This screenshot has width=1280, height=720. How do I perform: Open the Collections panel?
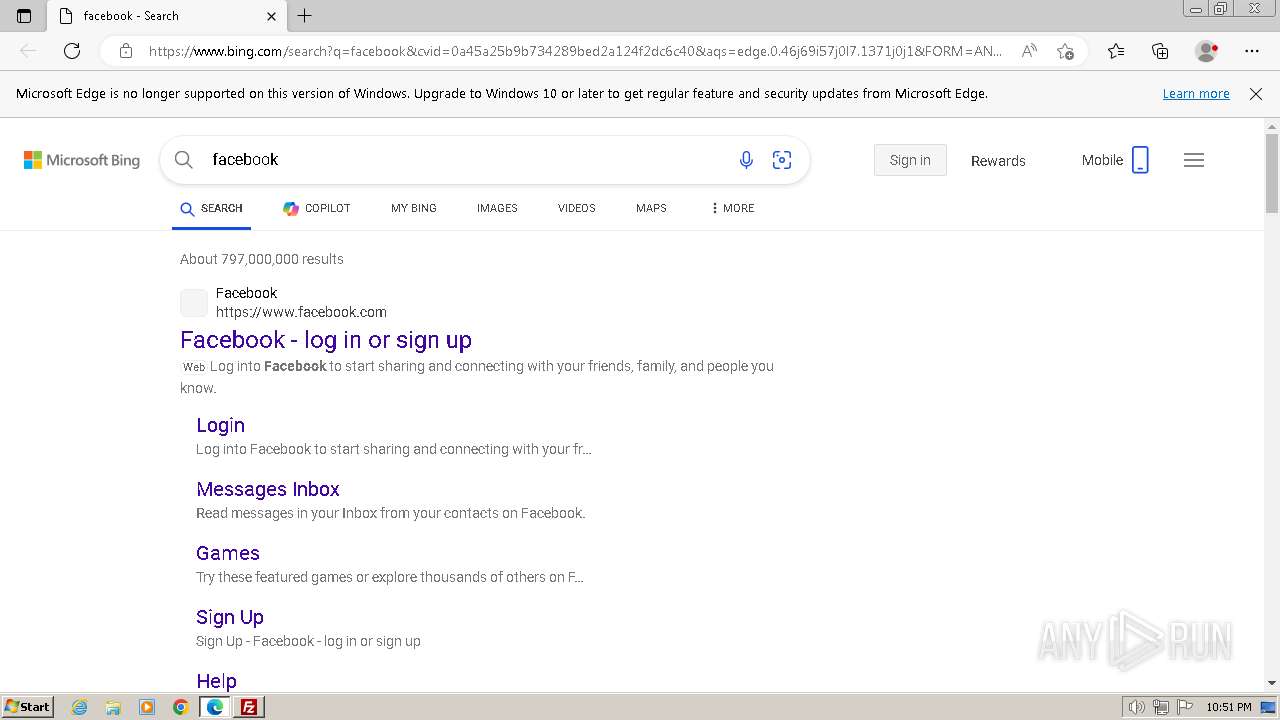tap(1160, 51)
